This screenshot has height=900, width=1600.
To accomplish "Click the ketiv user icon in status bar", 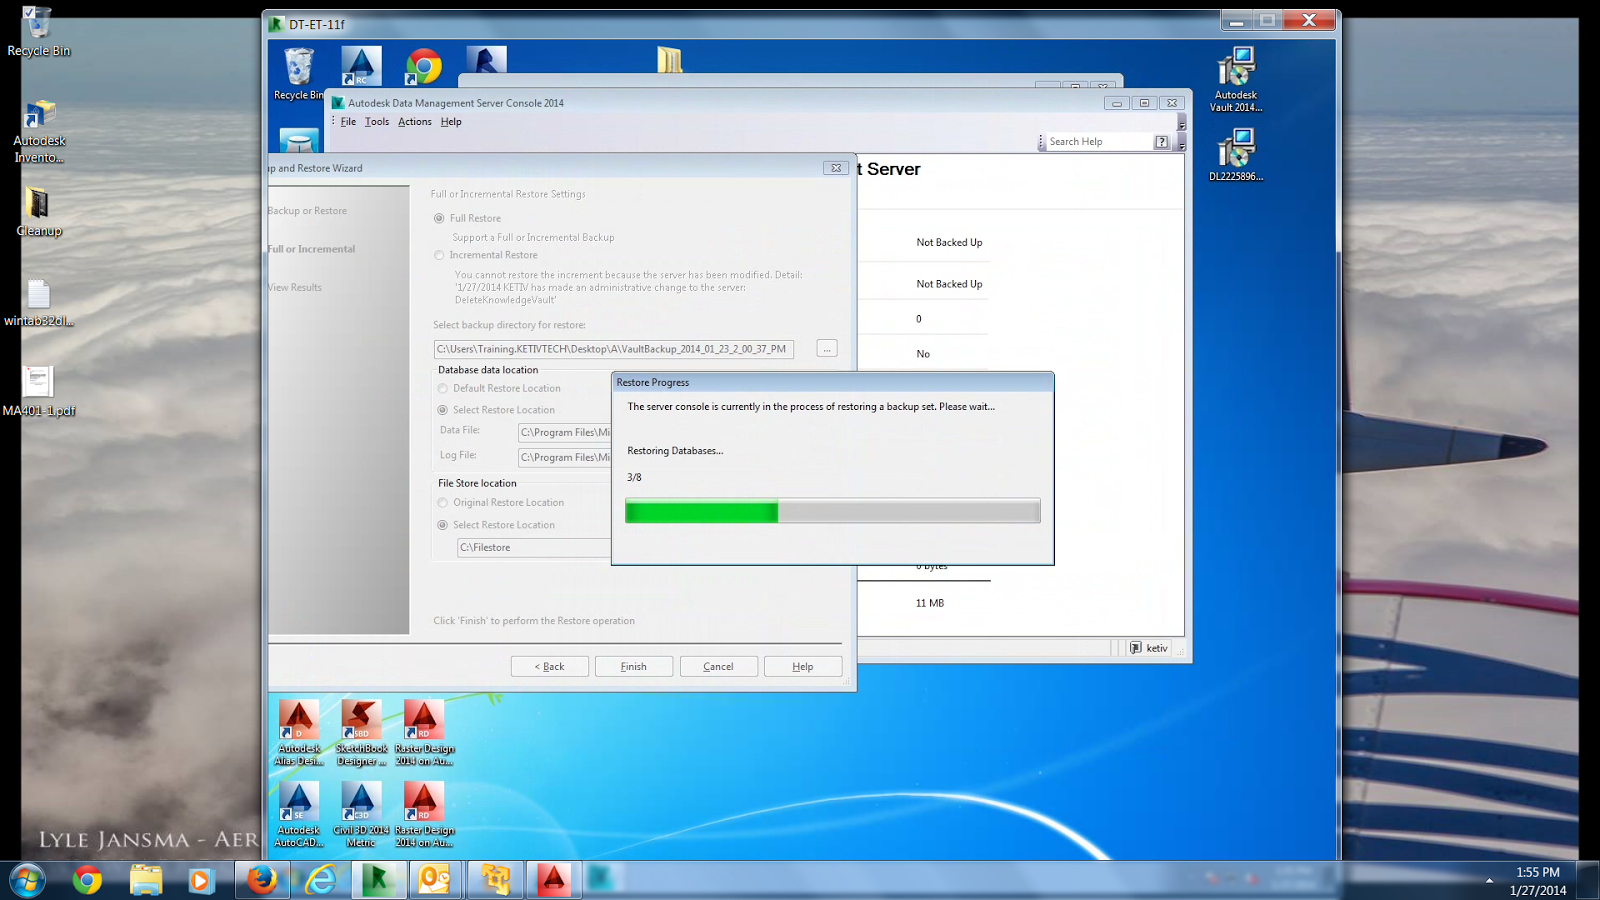I will (x=1135, y=648).
